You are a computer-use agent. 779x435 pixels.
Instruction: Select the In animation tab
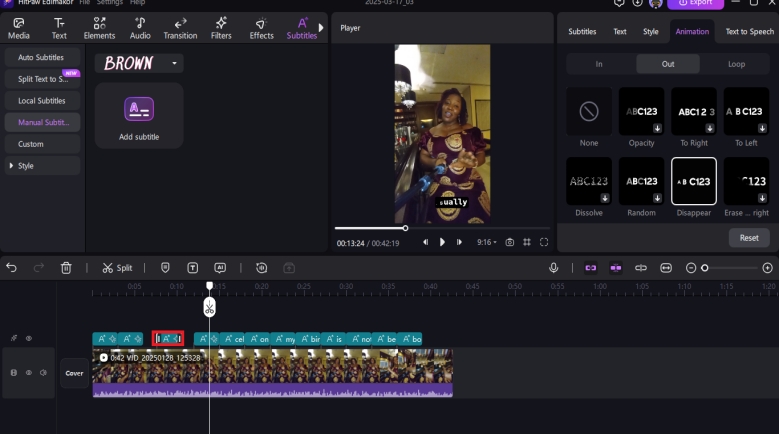click(599, 64)
